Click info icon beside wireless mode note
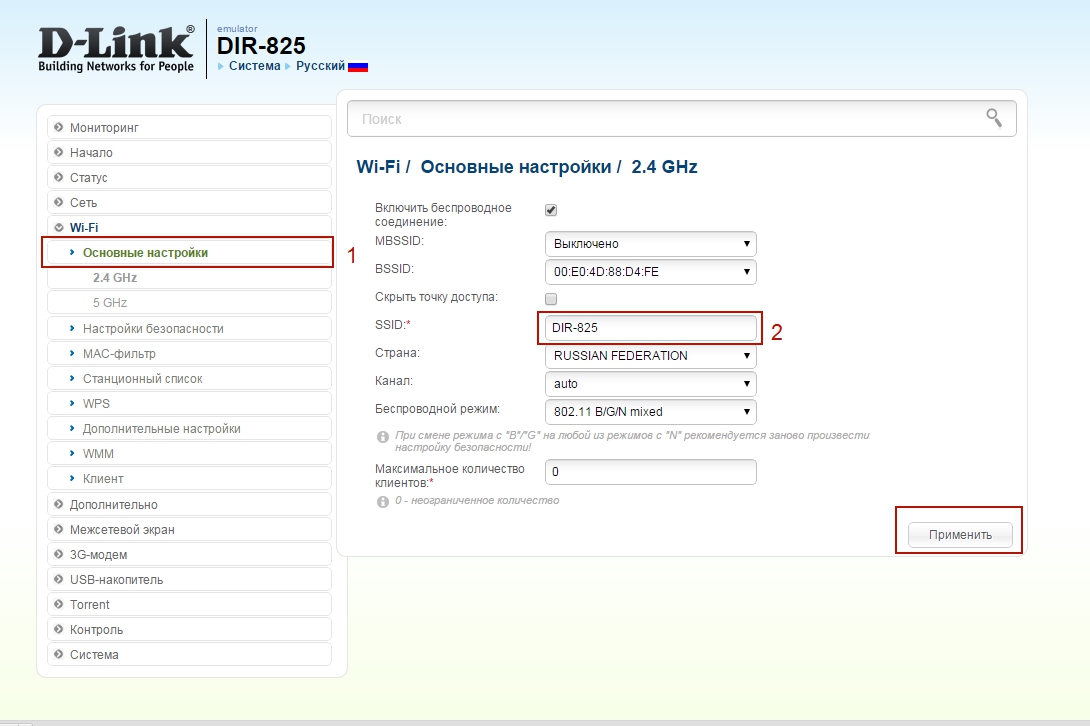This screenshot has width=1090, height=726. click(x=382, y=437)
